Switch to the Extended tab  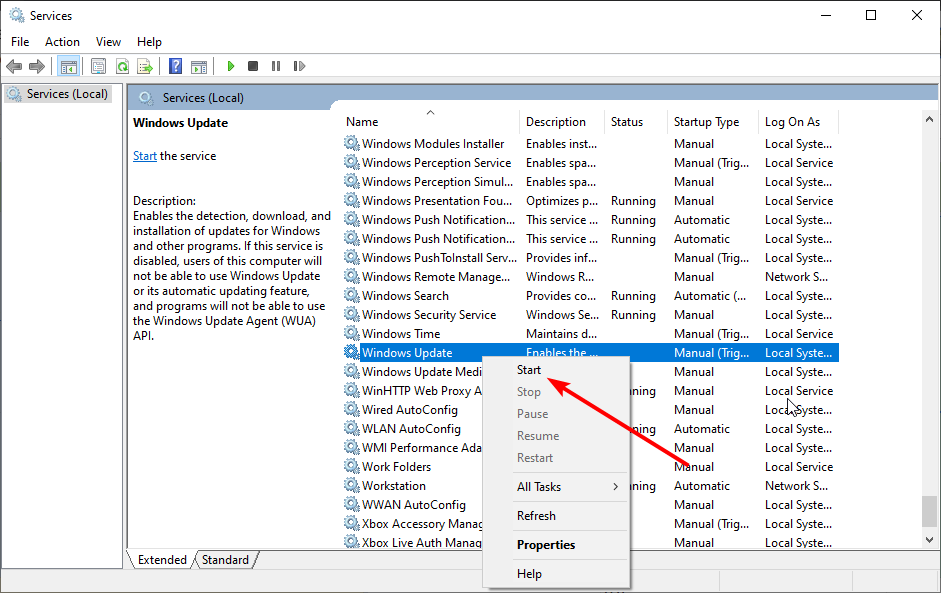point(162,559)
